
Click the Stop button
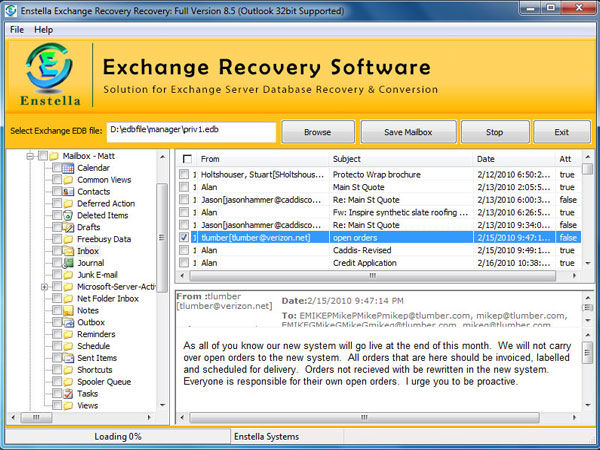coord(495,132)
